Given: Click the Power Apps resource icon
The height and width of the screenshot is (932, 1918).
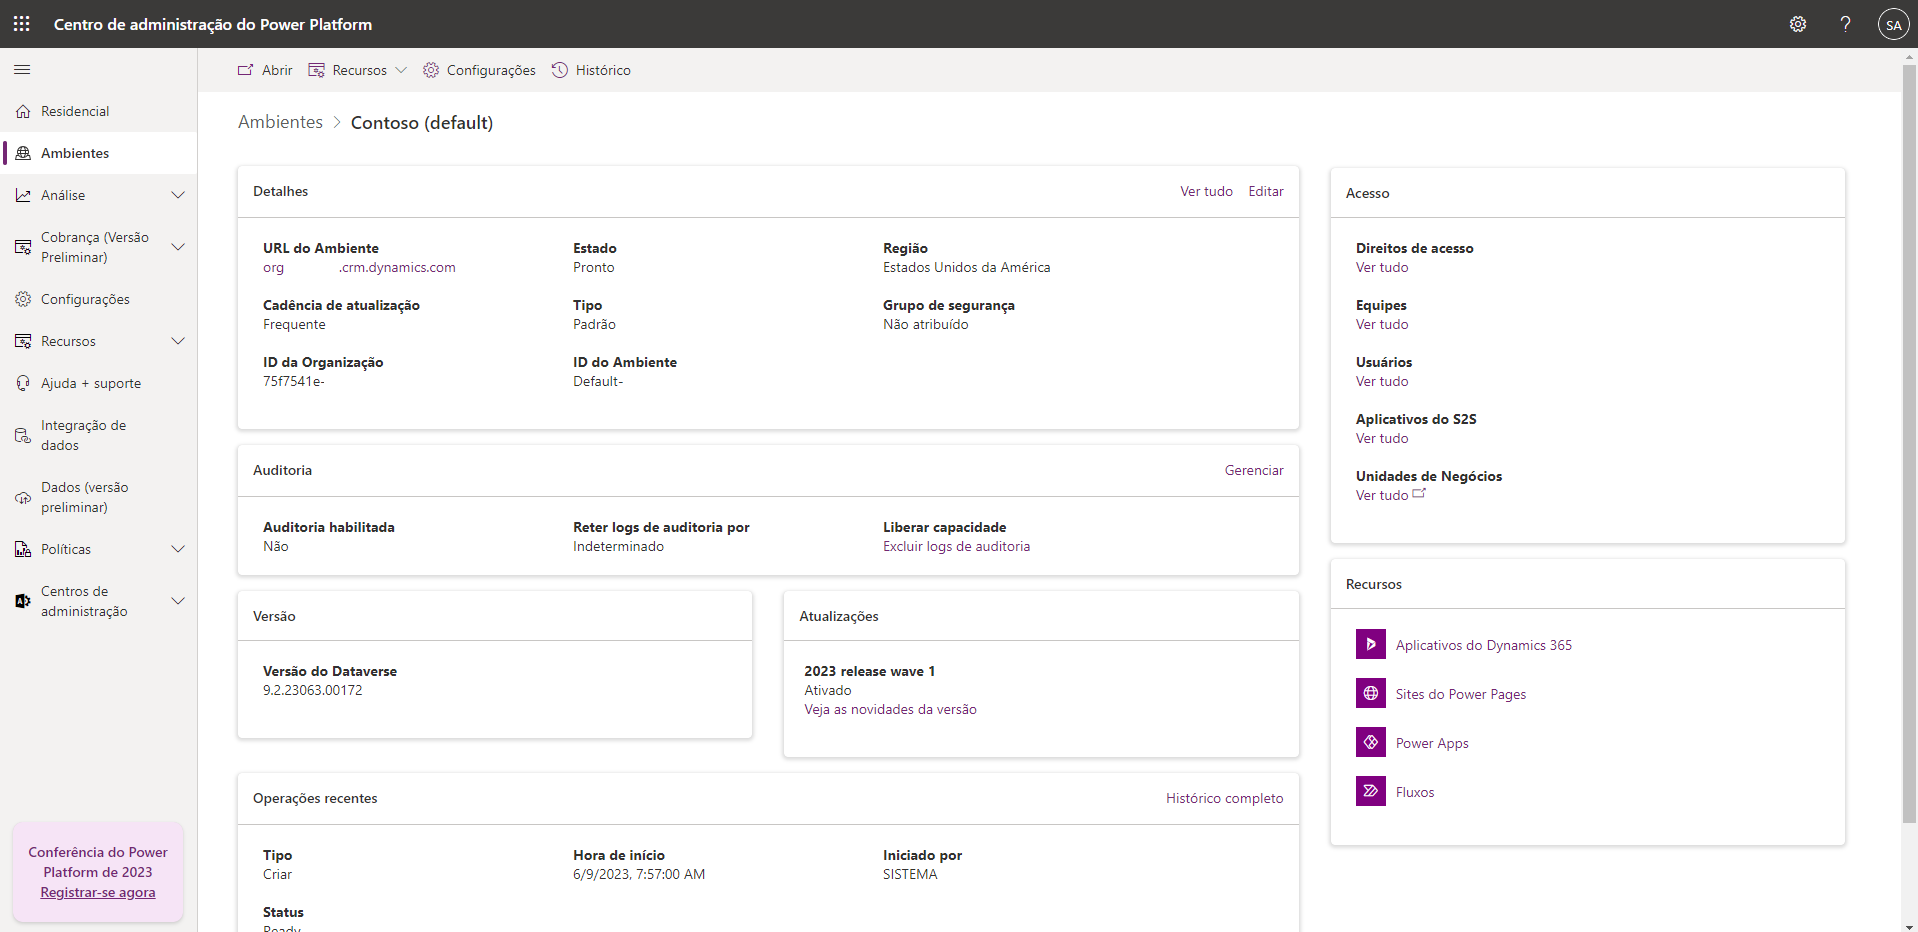Looking at the screenshot, I should 1370,743.
